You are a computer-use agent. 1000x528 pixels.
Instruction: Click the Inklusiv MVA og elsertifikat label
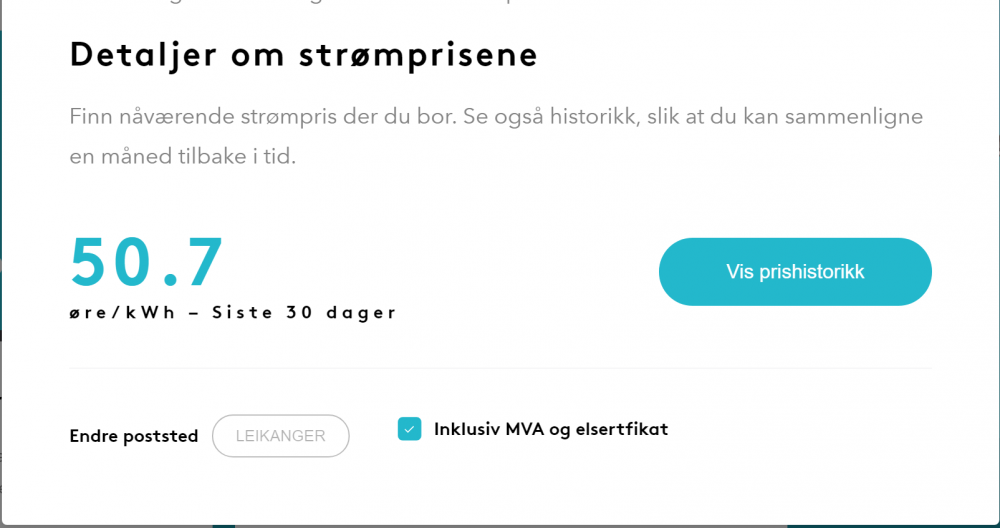[x=550, y=430]
